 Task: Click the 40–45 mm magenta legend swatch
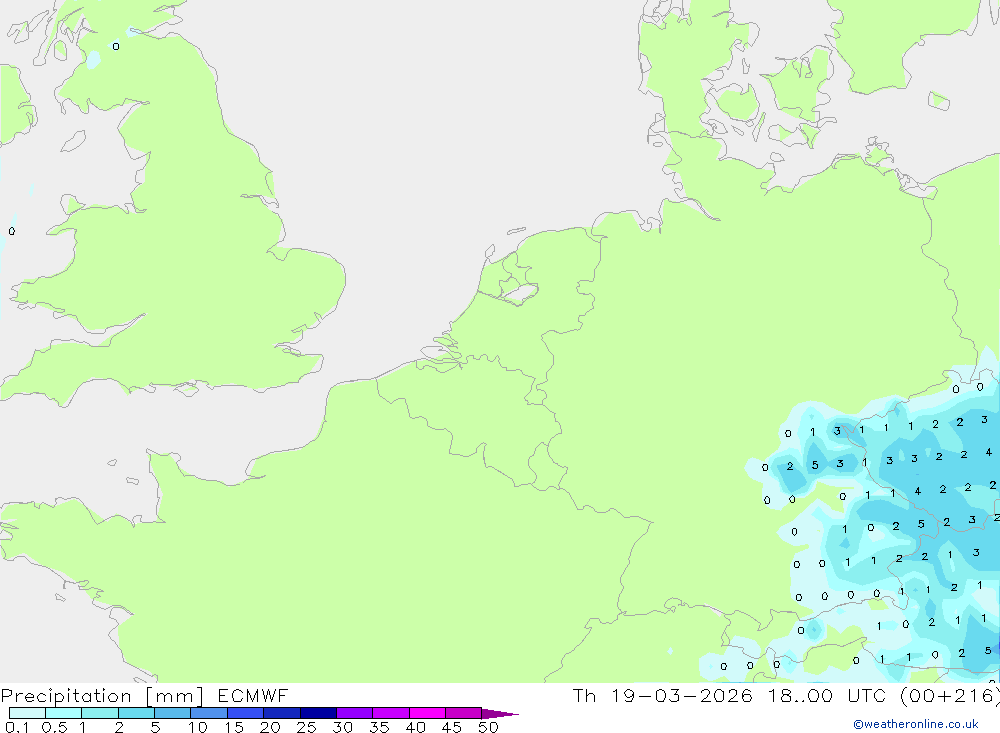click(427, 713)
